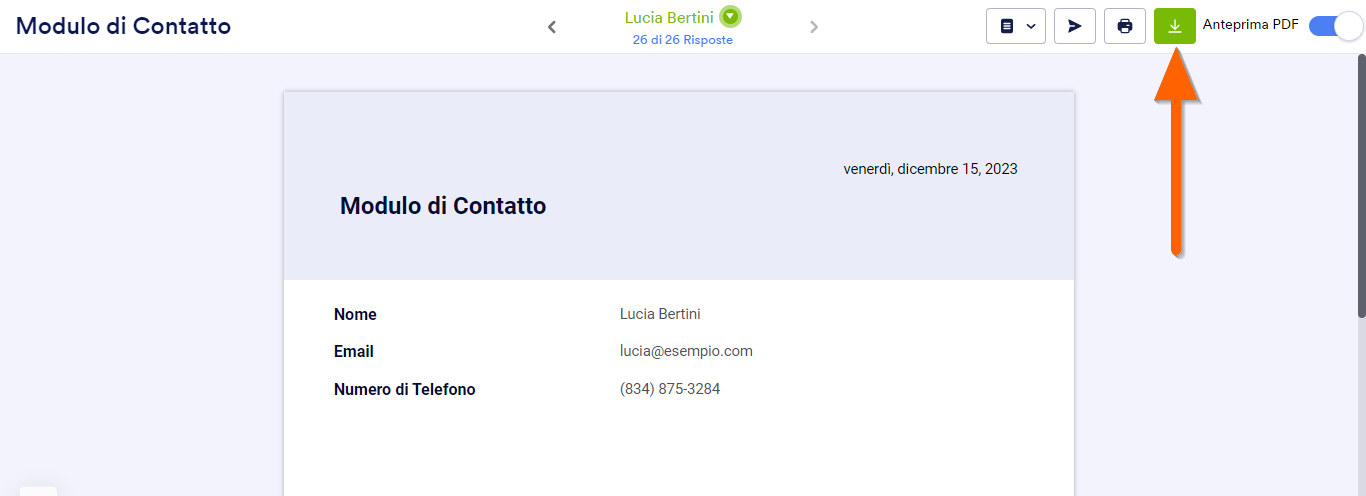Open green dropdown beside Lucia Bertini

point(731,17)
